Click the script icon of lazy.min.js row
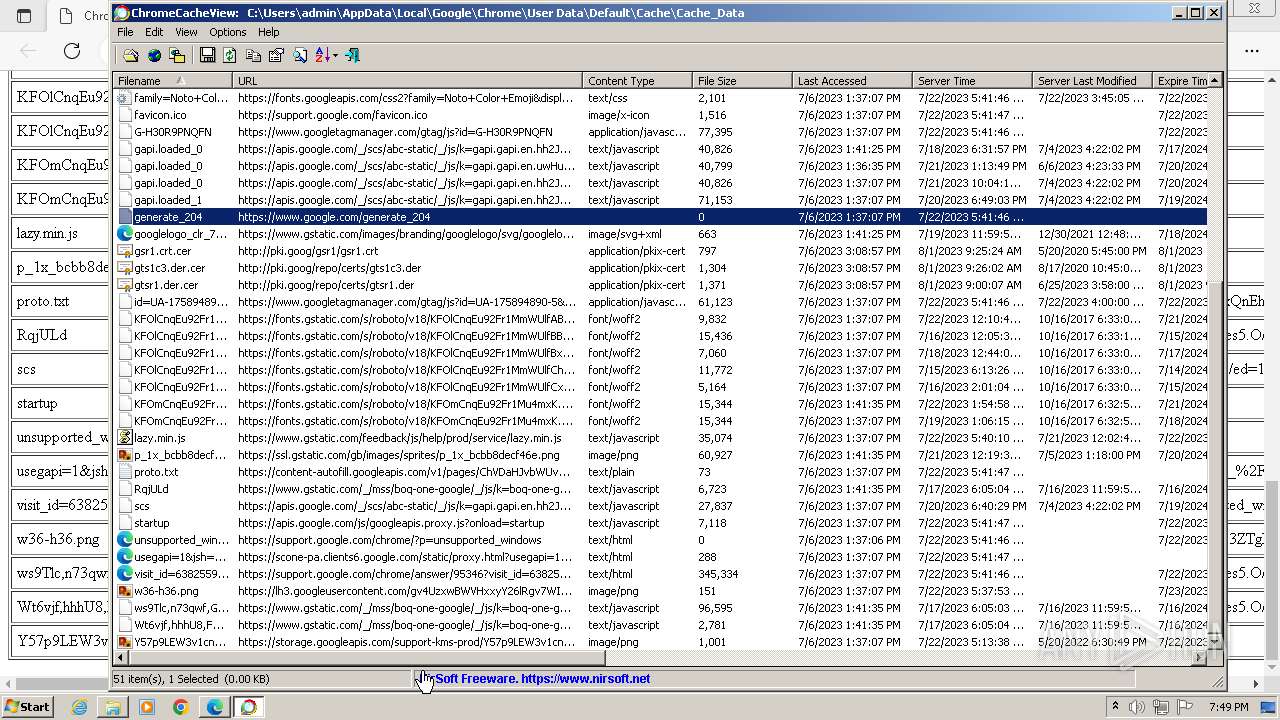The width and height of the screenshot is (1280, 720). (124, 438)
